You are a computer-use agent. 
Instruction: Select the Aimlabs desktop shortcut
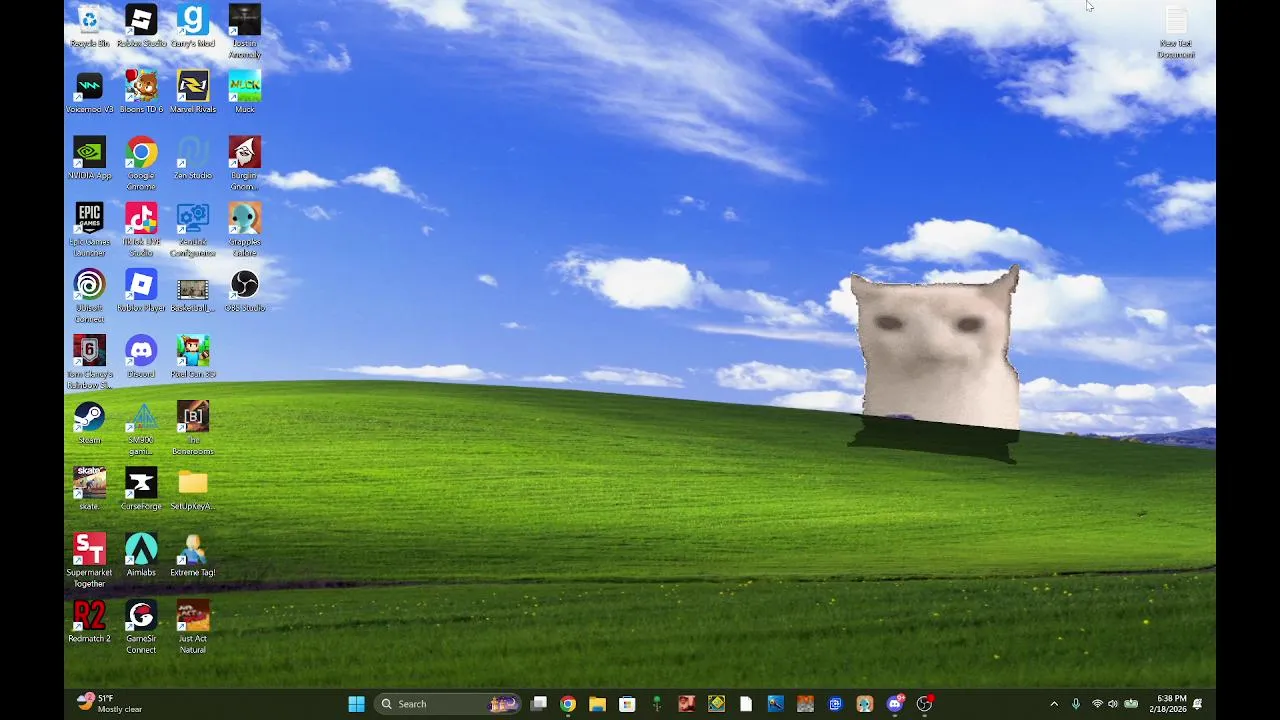[141, 556]
